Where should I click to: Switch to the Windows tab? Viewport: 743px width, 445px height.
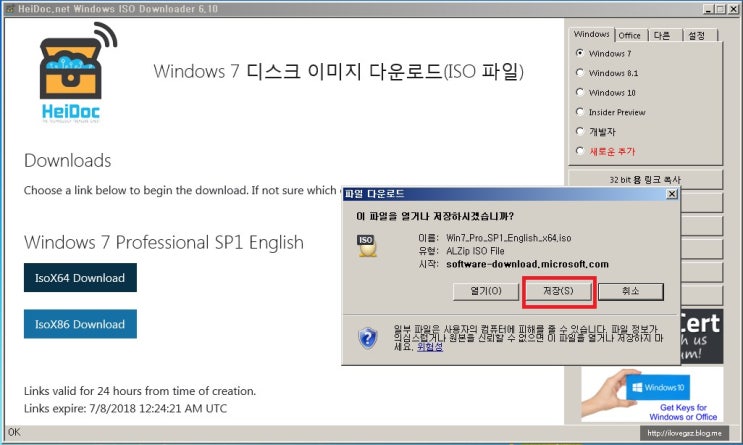click(591, 34)
